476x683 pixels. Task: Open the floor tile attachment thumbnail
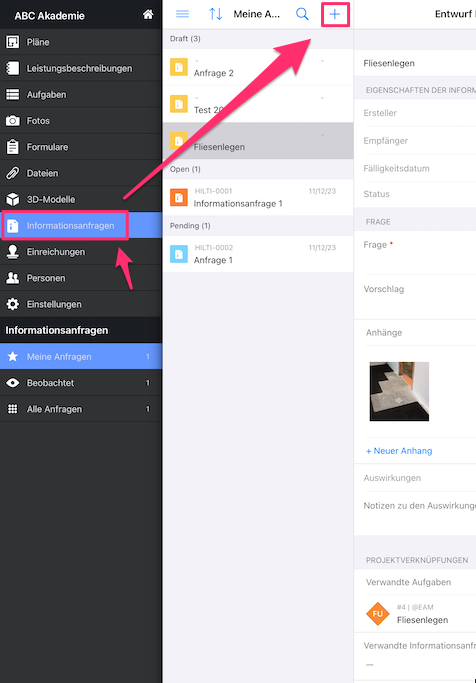(399, 391)
